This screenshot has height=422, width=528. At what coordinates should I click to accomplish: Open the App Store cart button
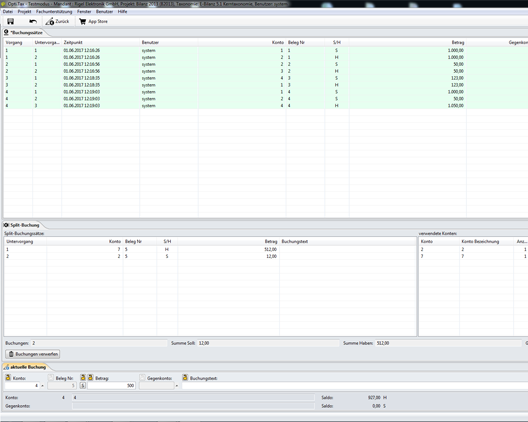(x=93, y=22)
